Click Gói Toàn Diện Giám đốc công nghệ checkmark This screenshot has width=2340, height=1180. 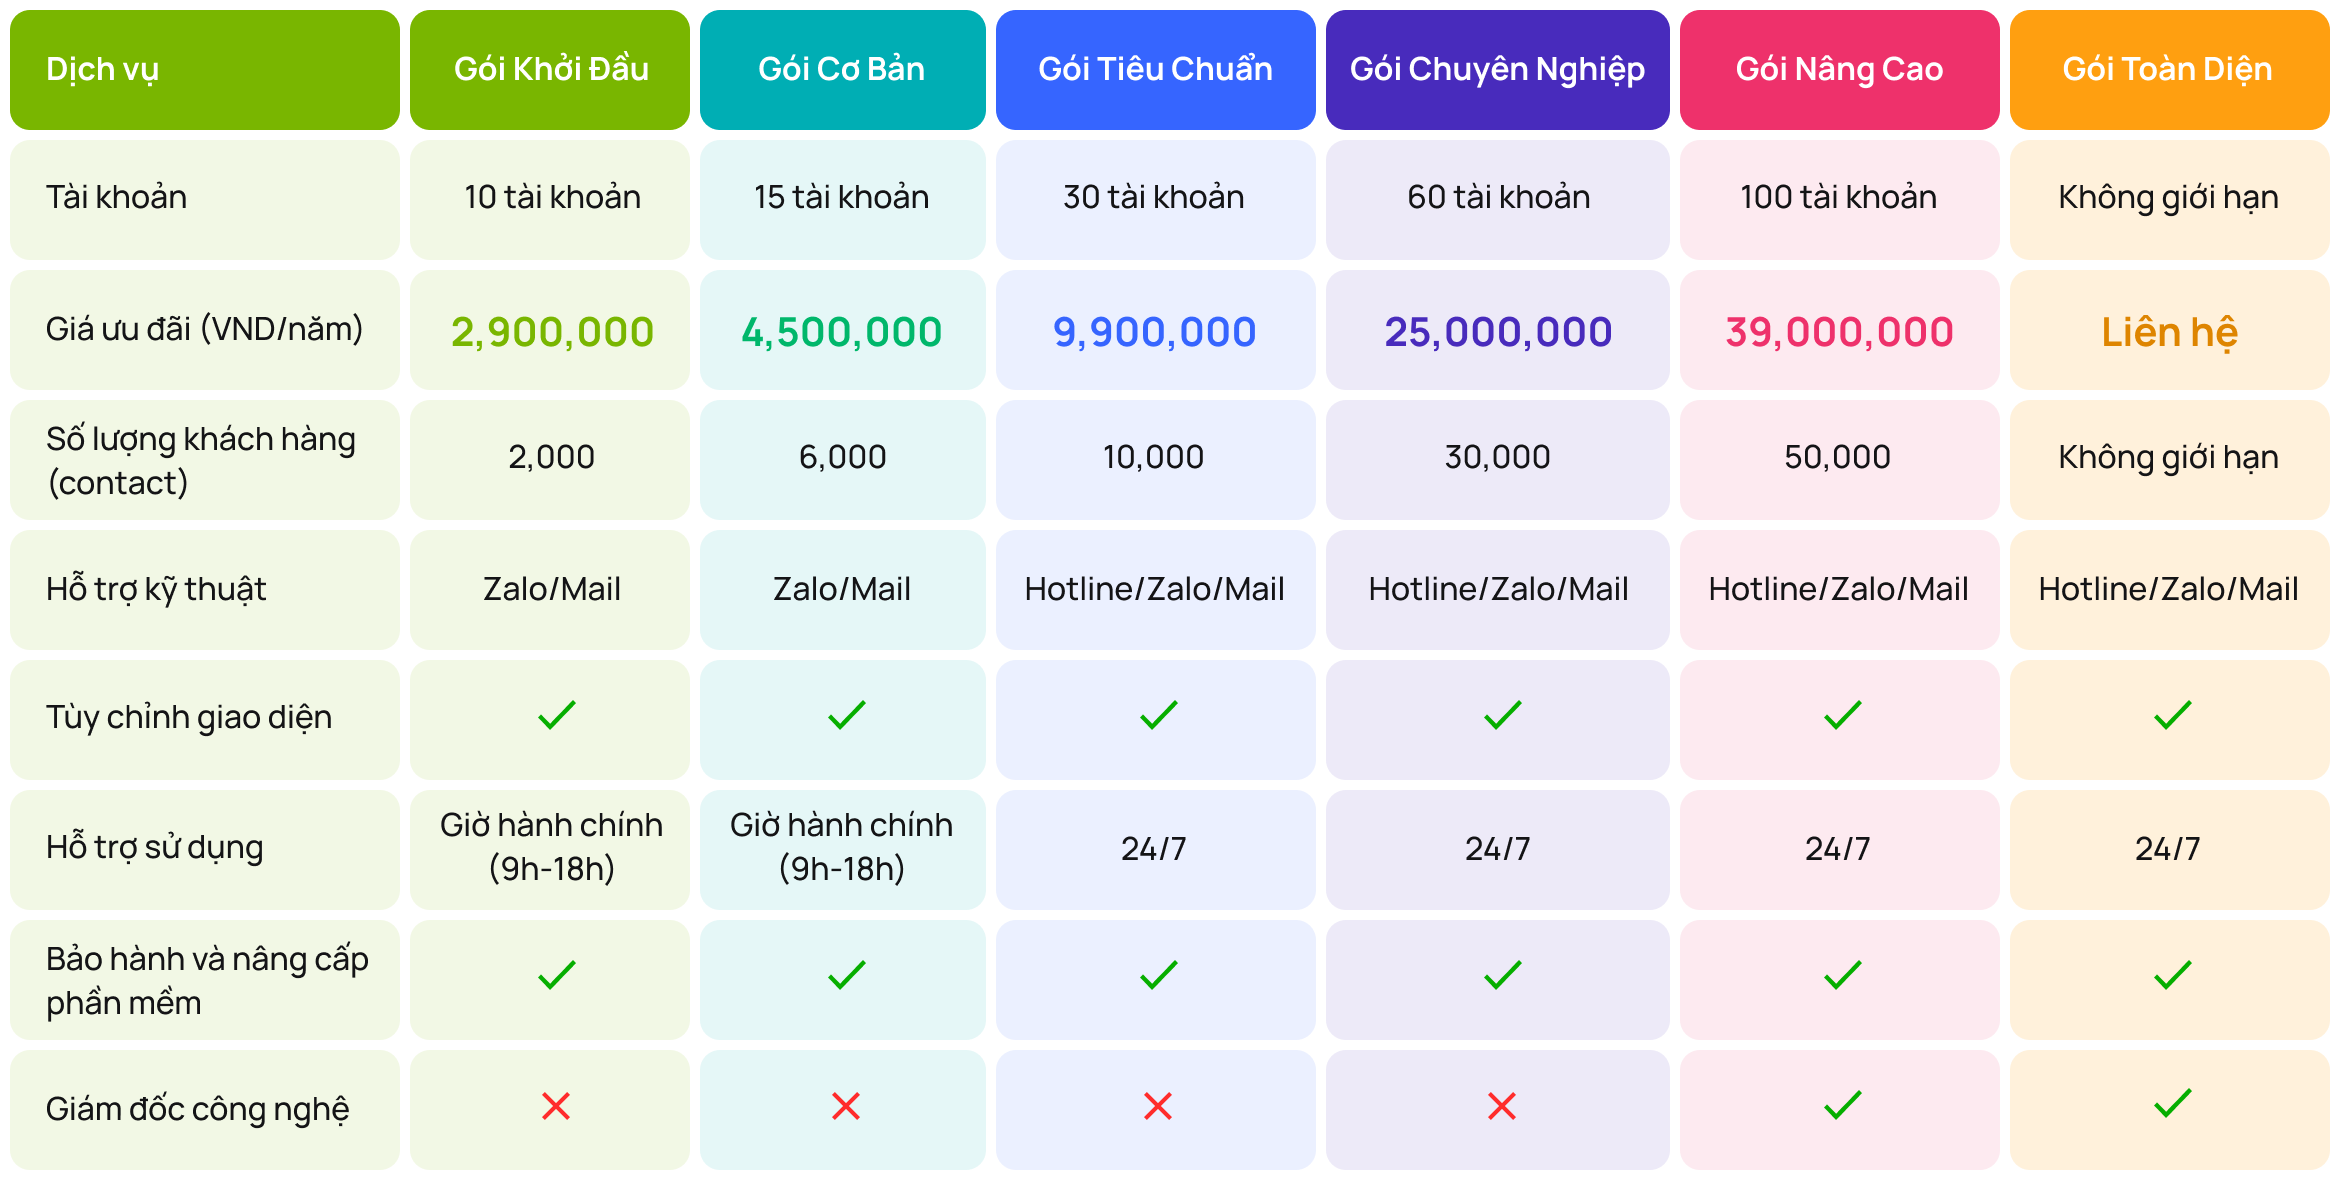click(2172, 1104)
